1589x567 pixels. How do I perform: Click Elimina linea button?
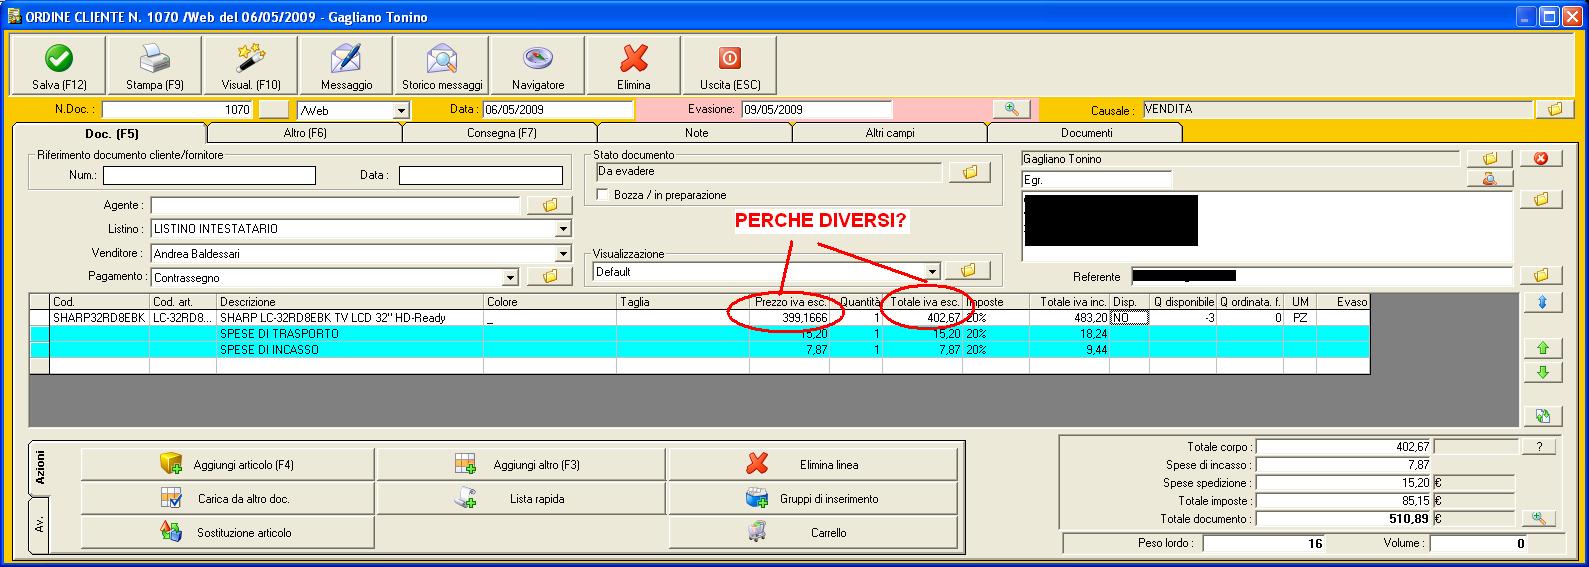coord(812,464)
